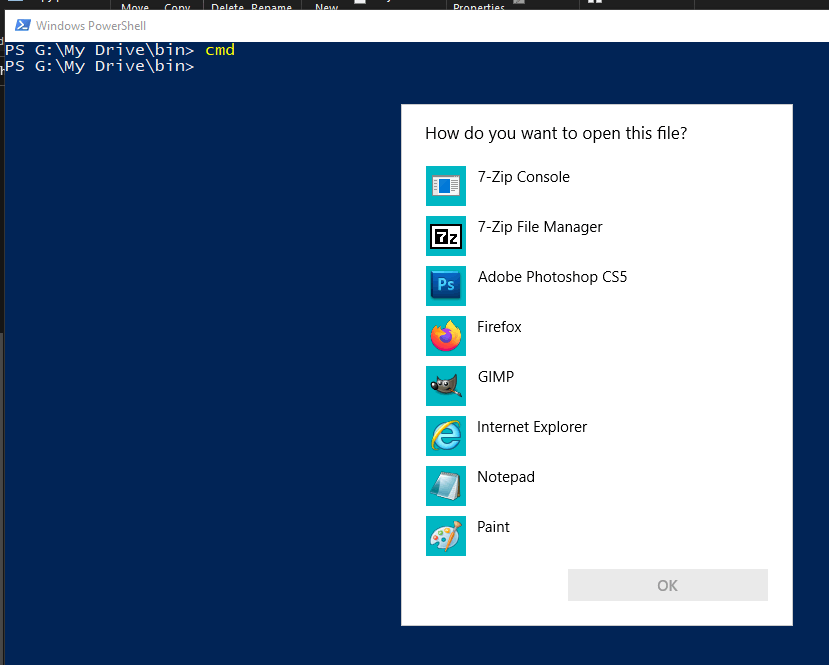Click the Windows PowerShell title bar icon
Screen dimensions: 829x665
click(x=23, y=25)
